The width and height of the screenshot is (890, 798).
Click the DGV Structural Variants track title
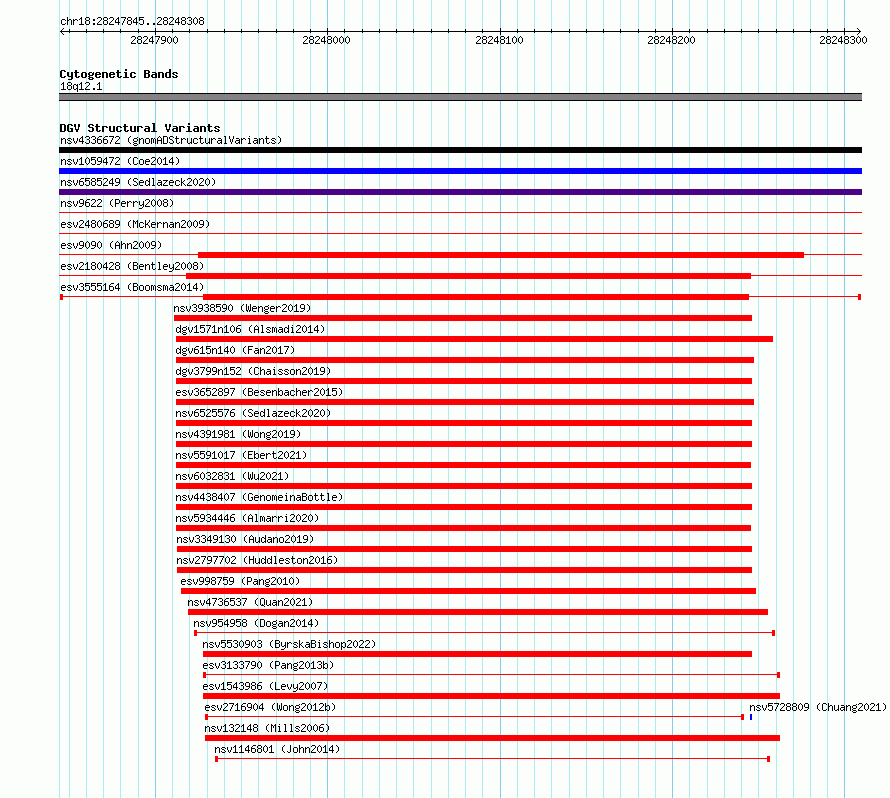pos(140,128)
